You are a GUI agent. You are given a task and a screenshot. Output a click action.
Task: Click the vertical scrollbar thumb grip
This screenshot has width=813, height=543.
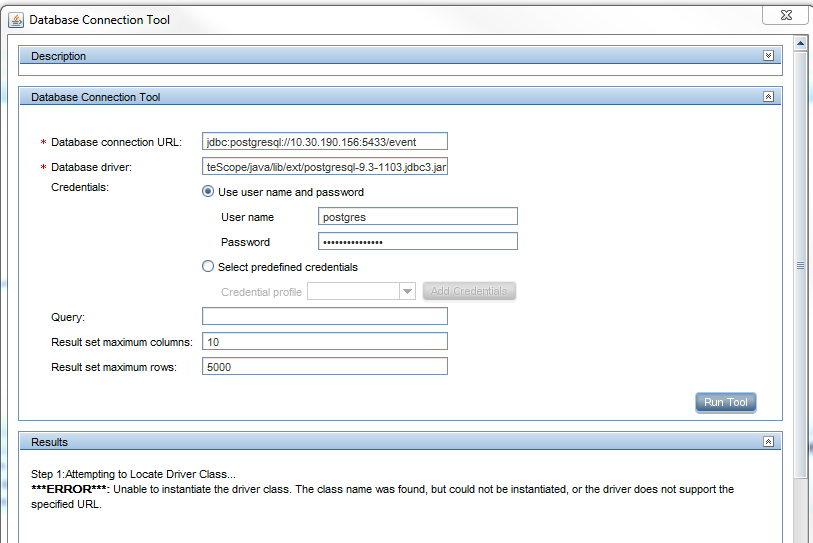coord(800,265)
